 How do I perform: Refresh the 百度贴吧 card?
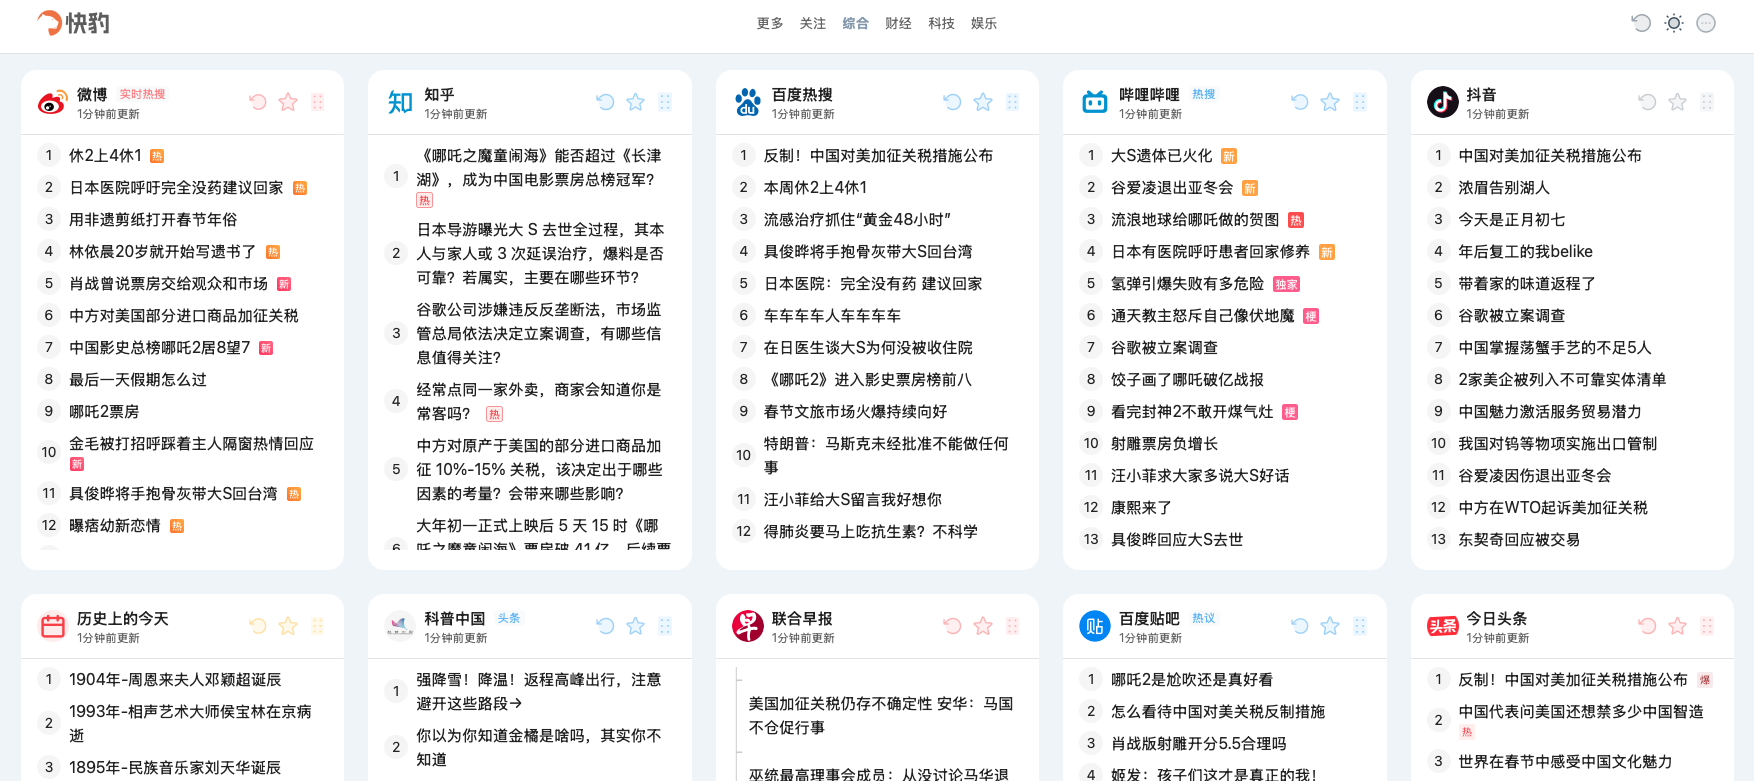pyautogui.click(x=1300, y=626)
